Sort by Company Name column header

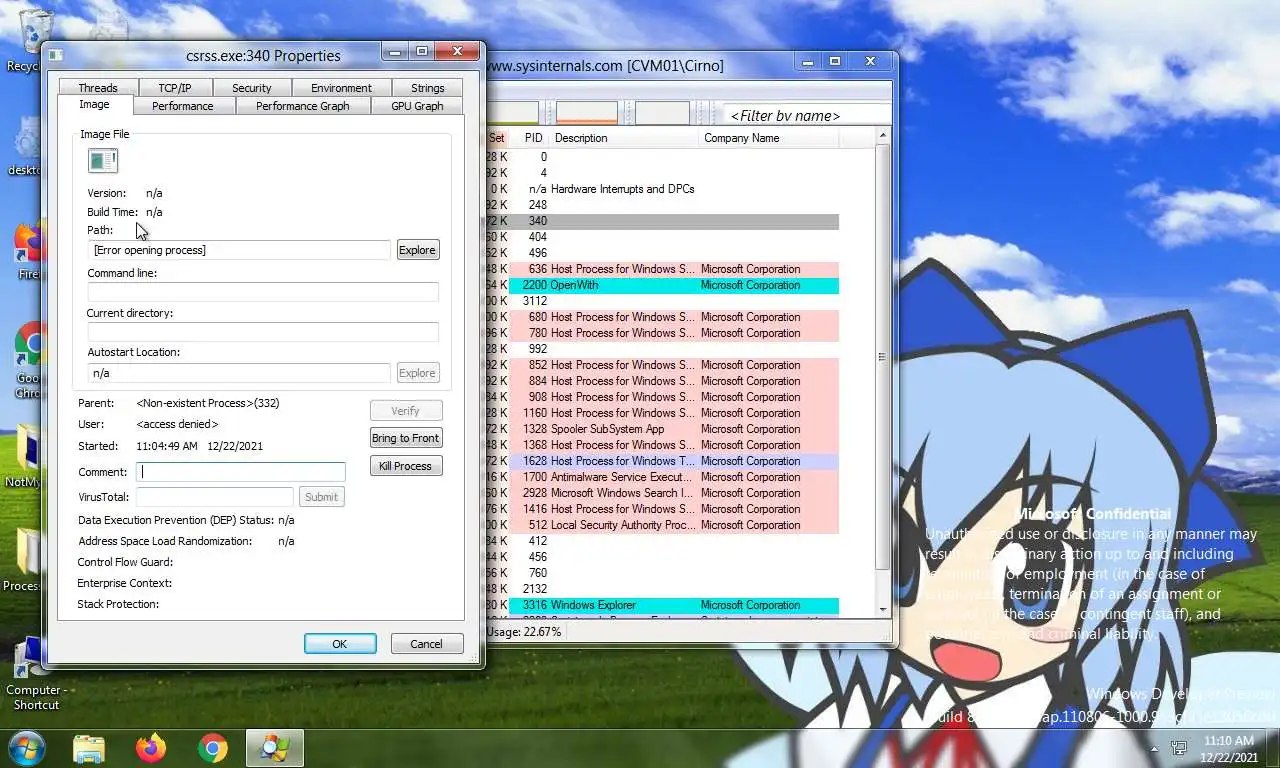point(769,138)
